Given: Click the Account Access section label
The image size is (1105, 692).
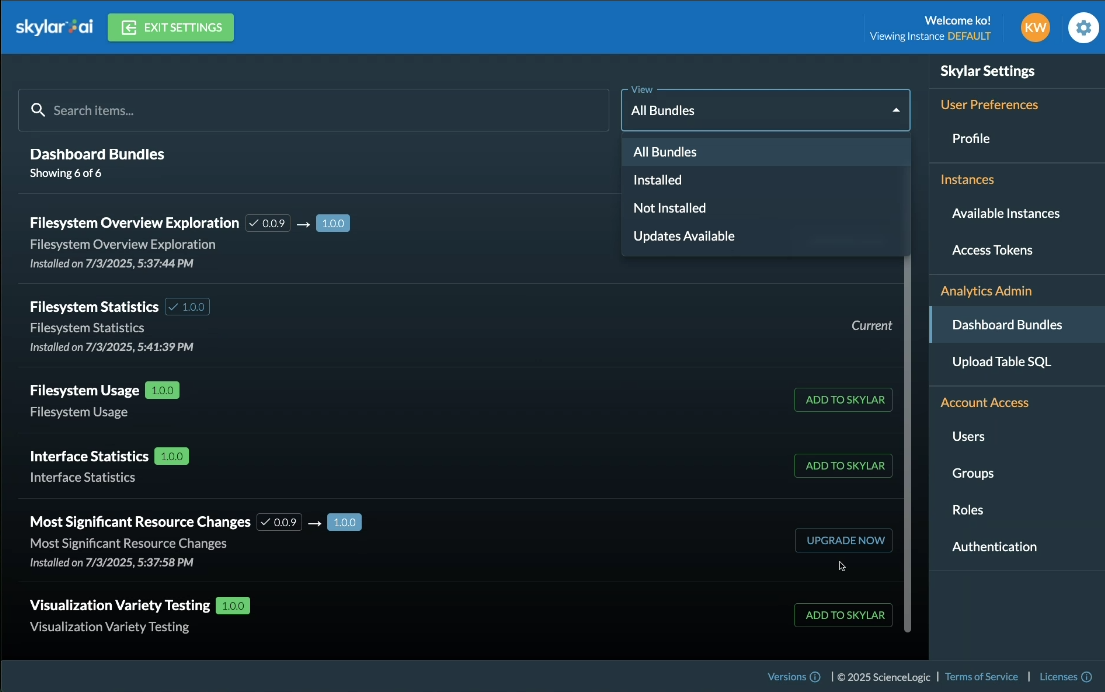Looking at the screenshot, I should click(x=984, y=402).
